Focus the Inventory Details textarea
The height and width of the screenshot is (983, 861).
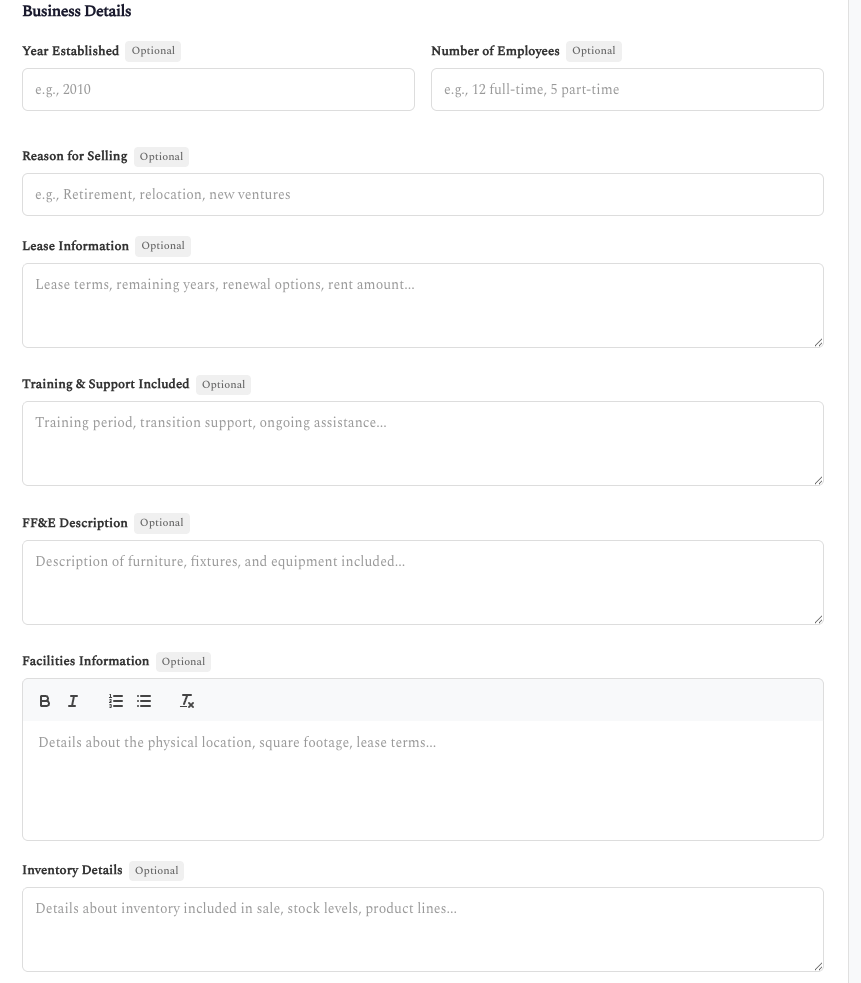pos(422,925)
